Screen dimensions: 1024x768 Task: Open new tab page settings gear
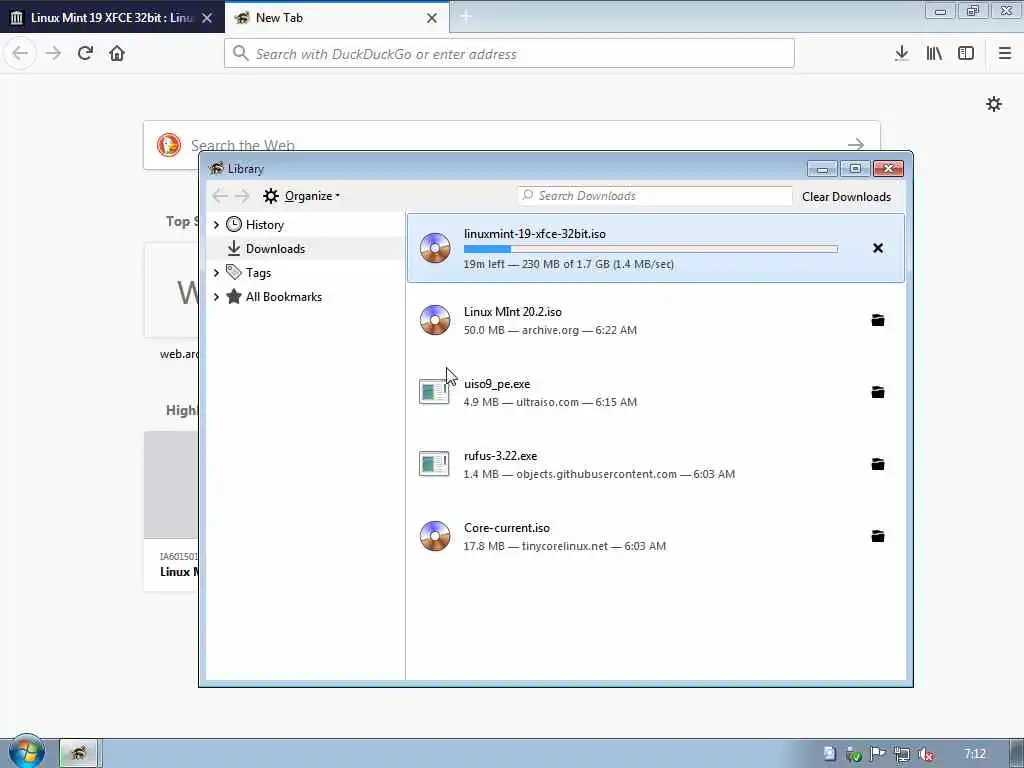click(993, 104)
